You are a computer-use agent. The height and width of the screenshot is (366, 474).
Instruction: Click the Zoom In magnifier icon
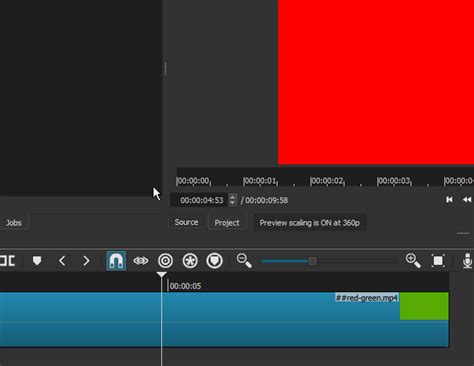pyautogui.click(x=413, y=261)
